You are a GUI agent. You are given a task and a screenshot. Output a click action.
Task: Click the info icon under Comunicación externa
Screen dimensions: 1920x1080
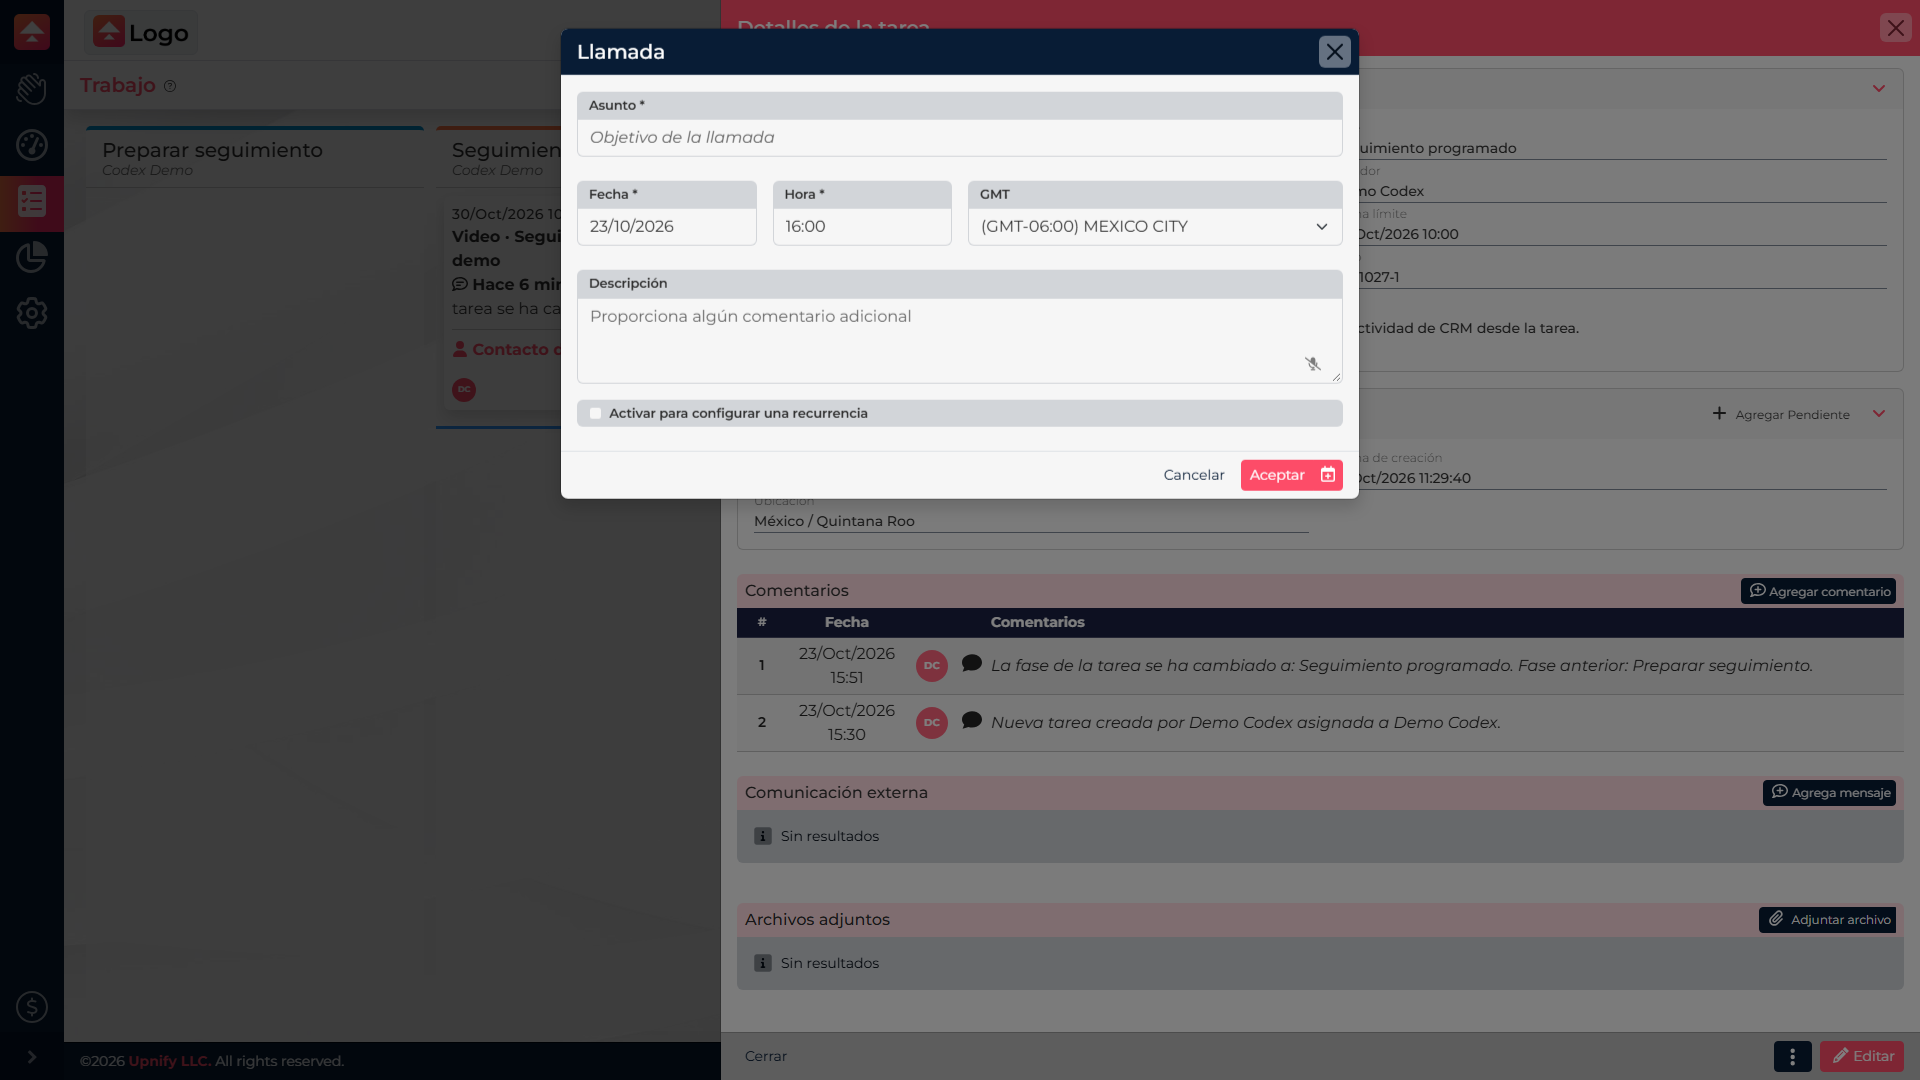pos(762,836)
